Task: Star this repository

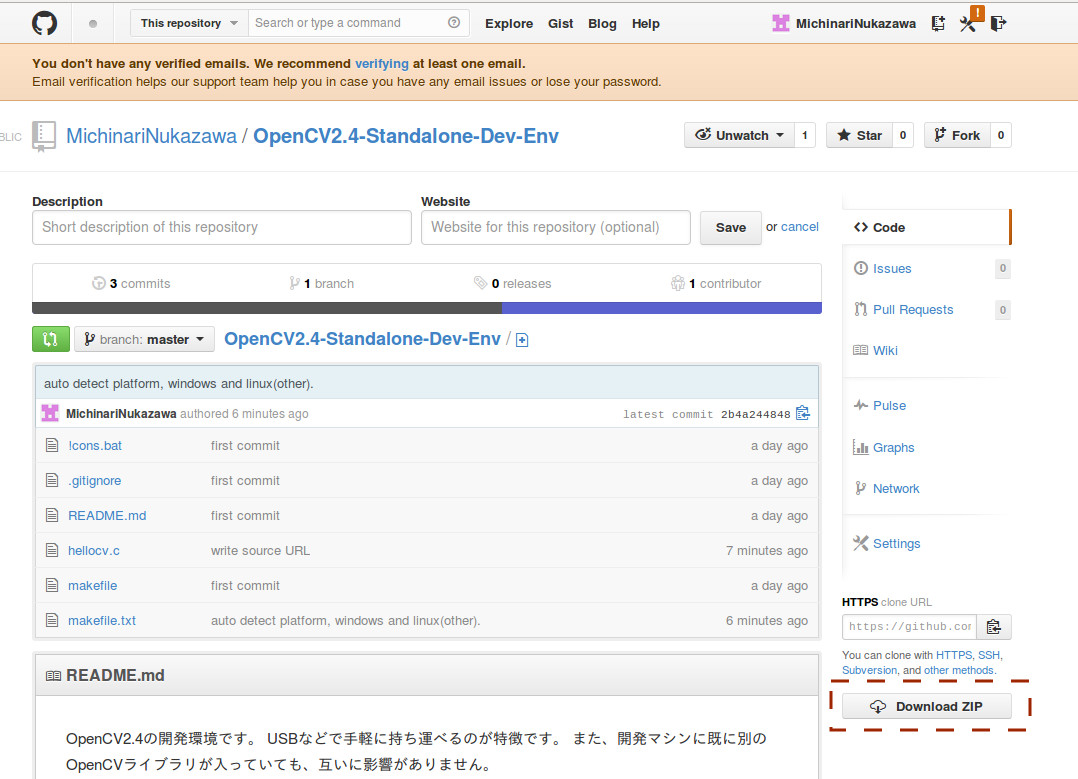Action: [x=859, y=135]
